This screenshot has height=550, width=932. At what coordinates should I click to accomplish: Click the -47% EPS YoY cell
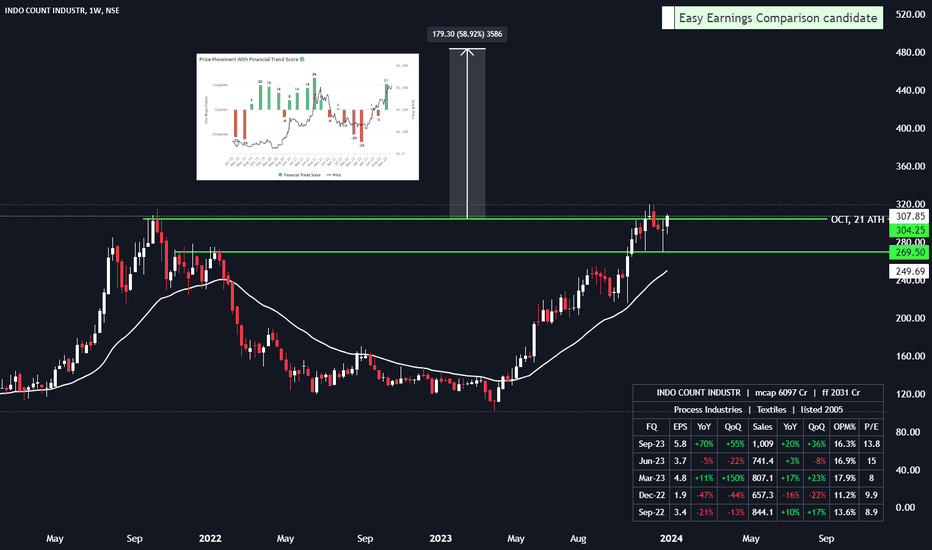[704, 495]
